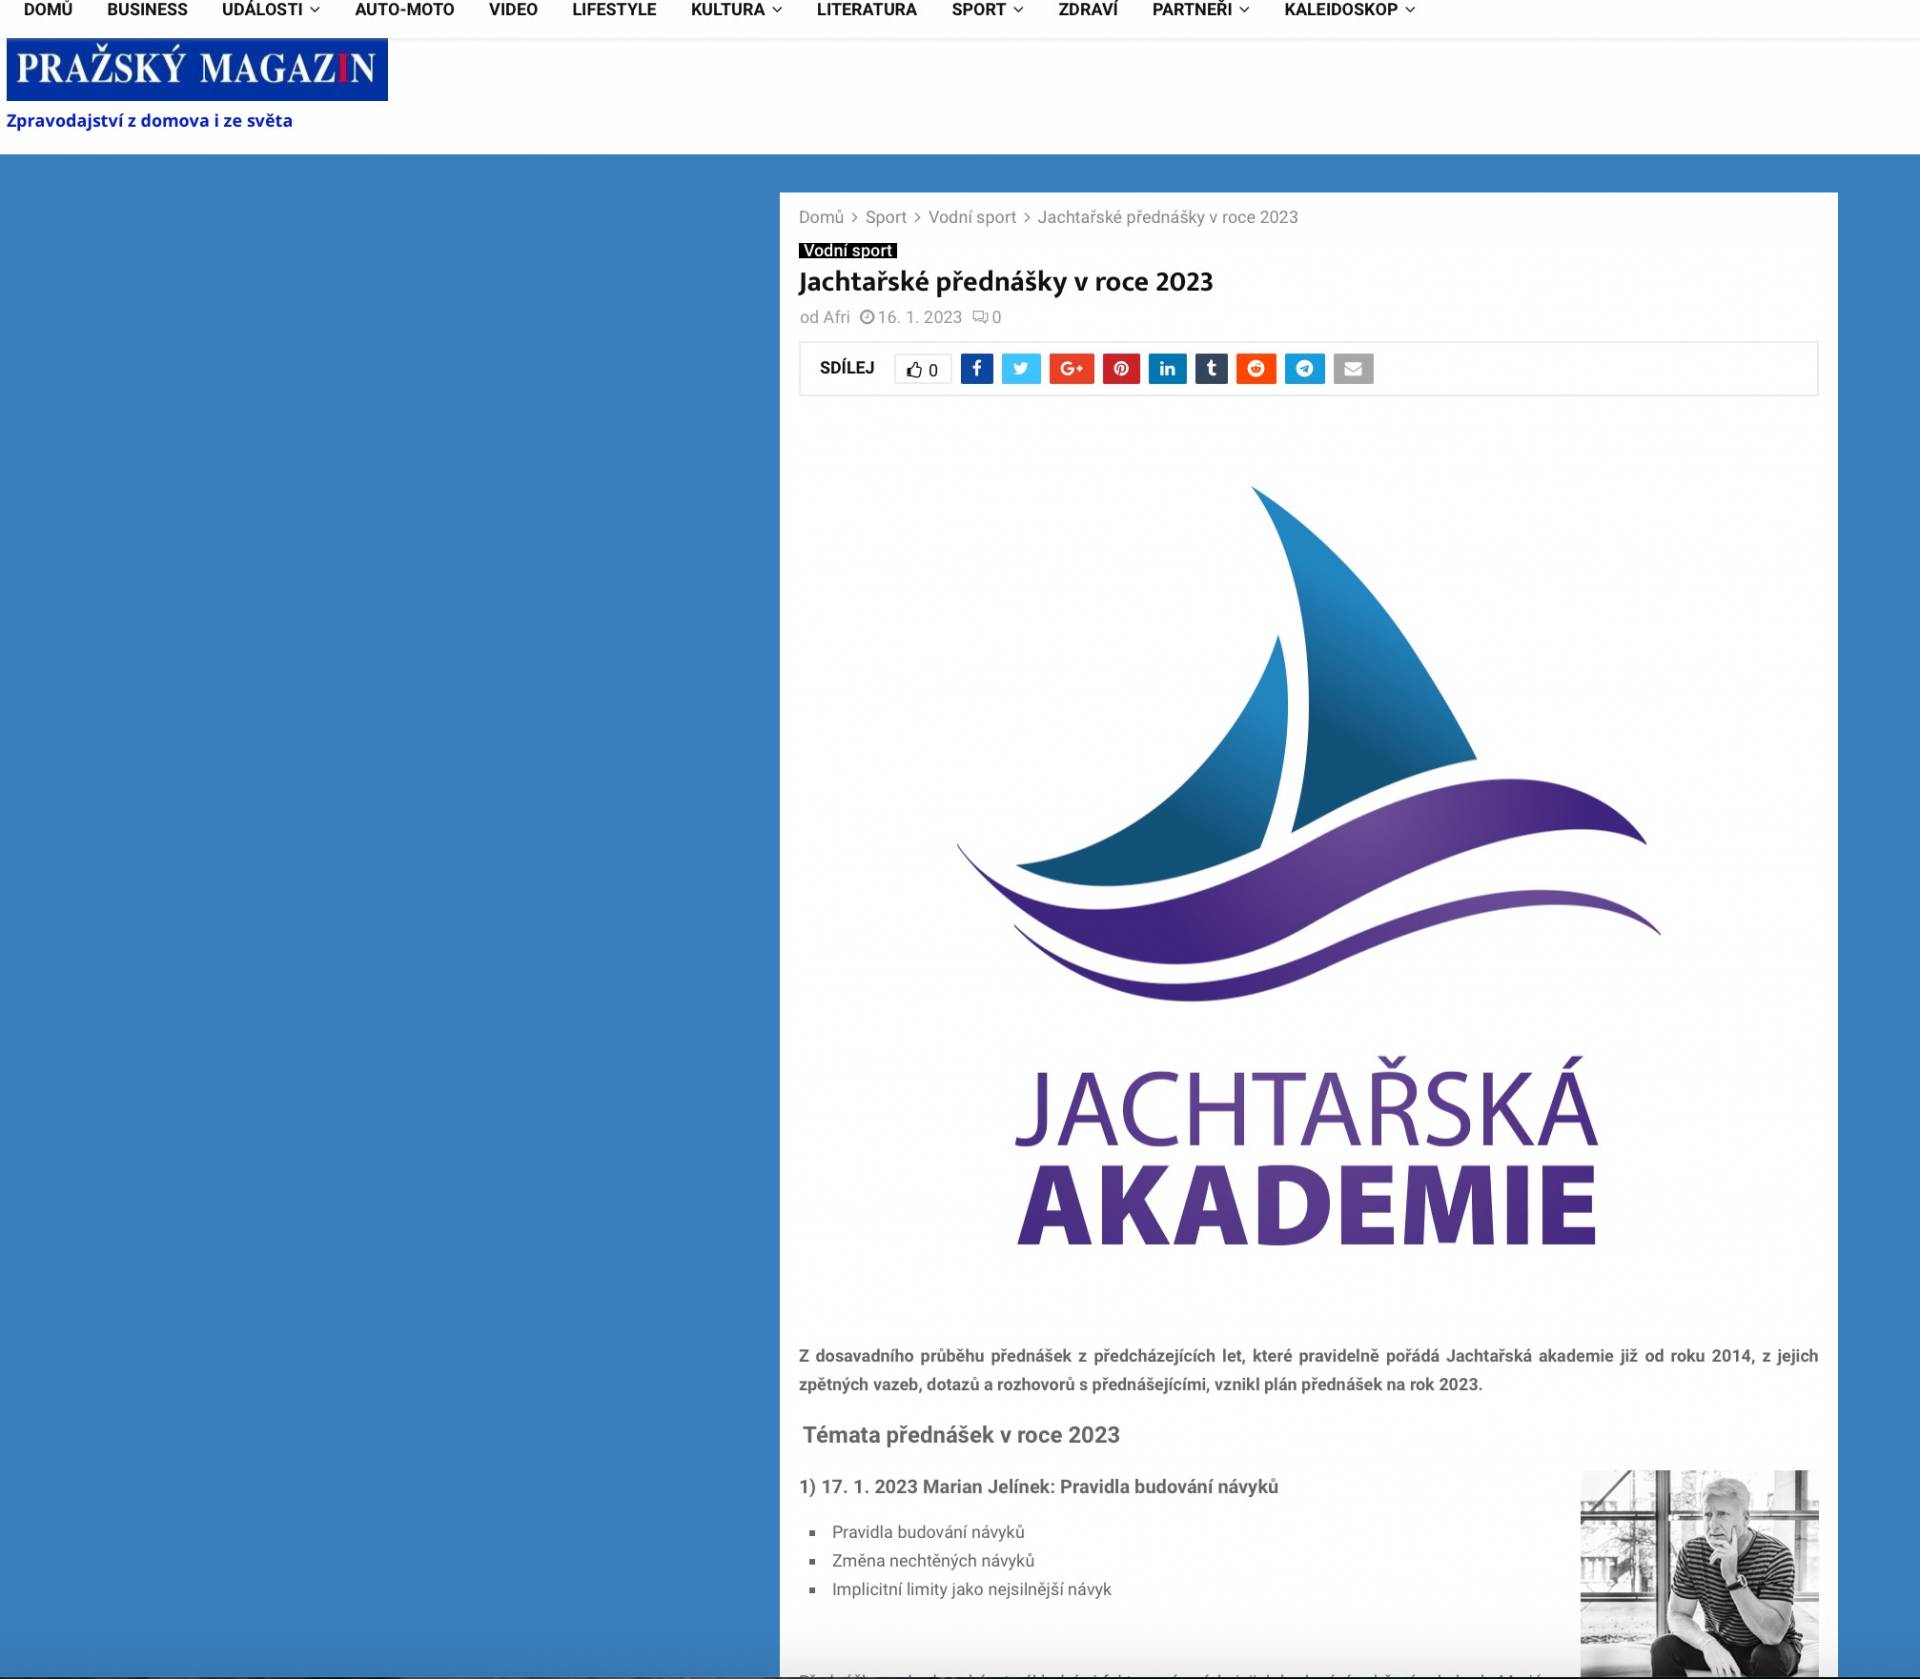The image size is (1920, 1679).
Task: Open author Afri's profile link
Action: pyautogui.click(x=836, y=317)
